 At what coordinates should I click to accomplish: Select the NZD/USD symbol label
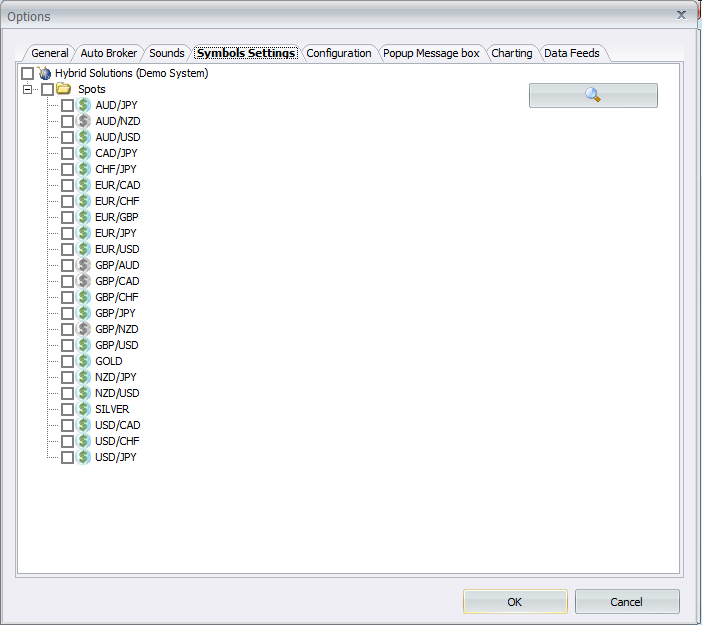click(x=117, y=394)
